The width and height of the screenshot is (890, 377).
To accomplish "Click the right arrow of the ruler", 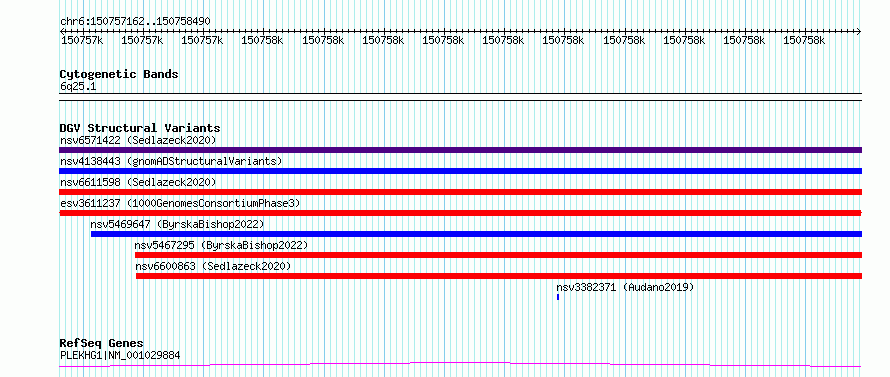I will (859, 31).
